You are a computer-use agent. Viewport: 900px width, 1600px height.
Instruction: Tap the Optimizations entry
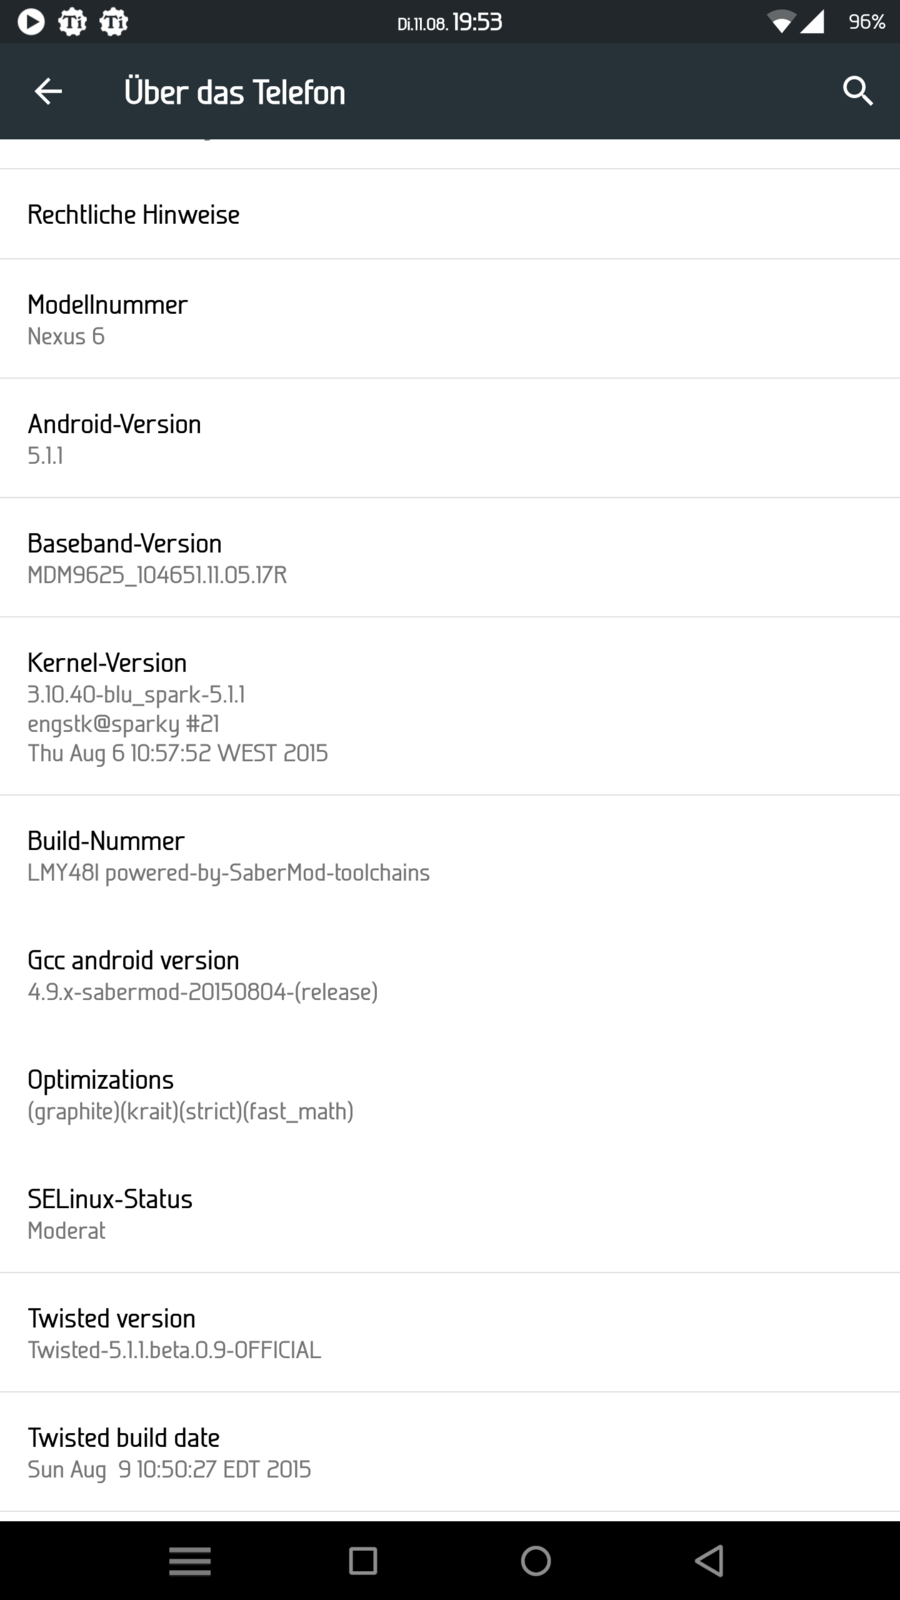(x=450, y=1093)
